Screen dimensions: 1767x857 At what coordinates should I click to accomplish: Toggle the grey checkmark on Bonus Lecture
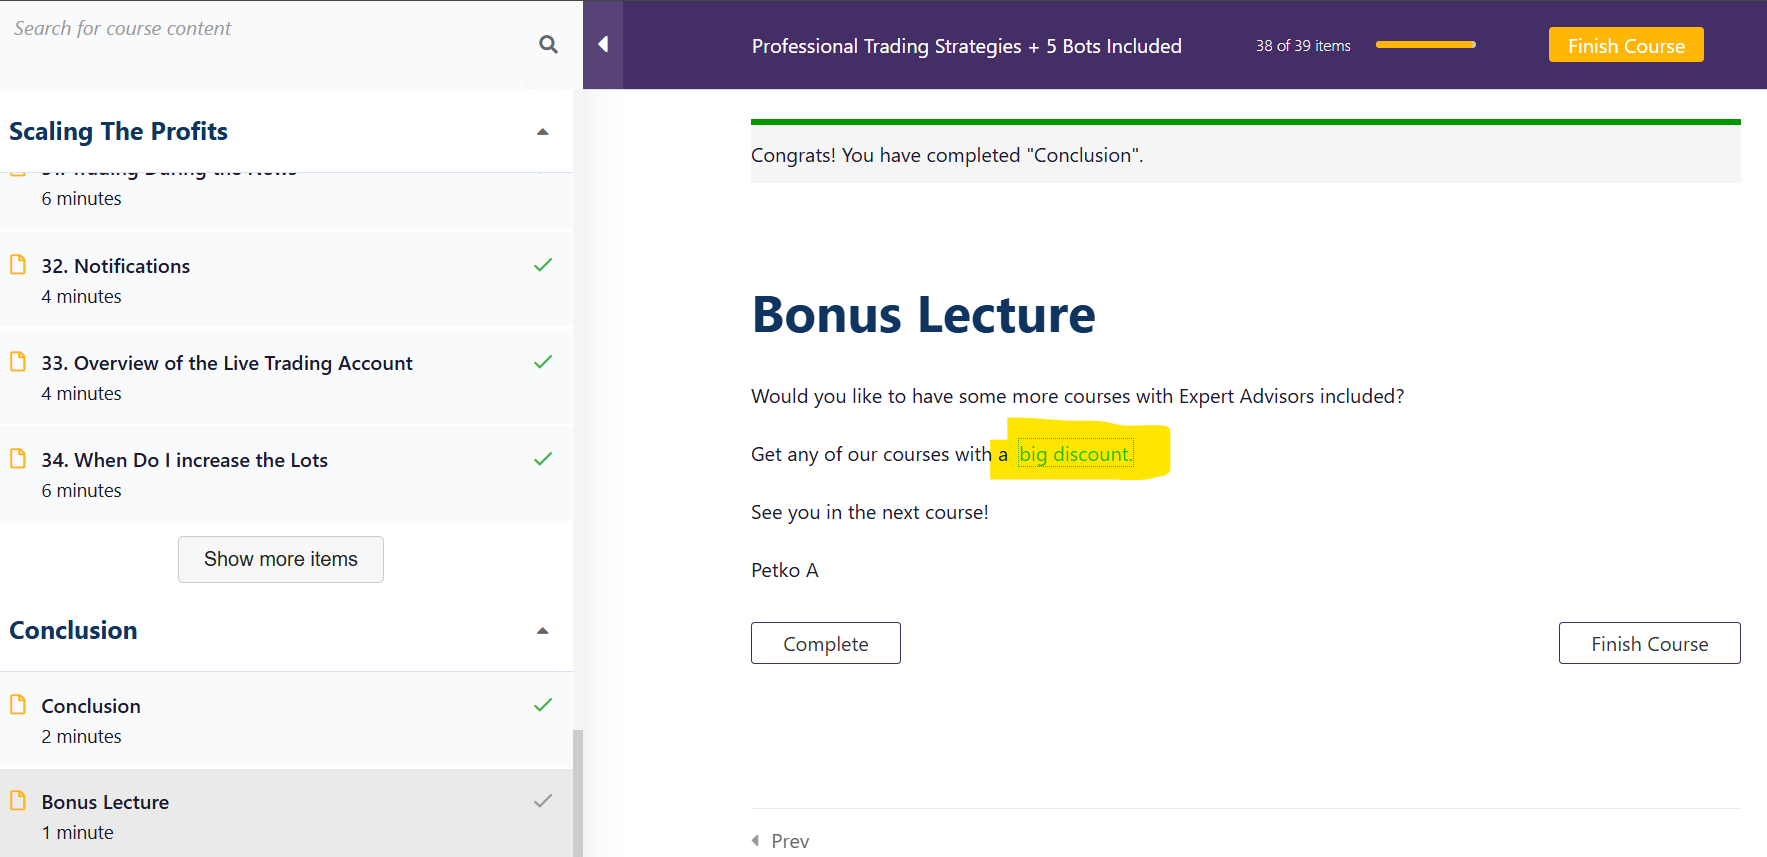(x=543, y=801)
